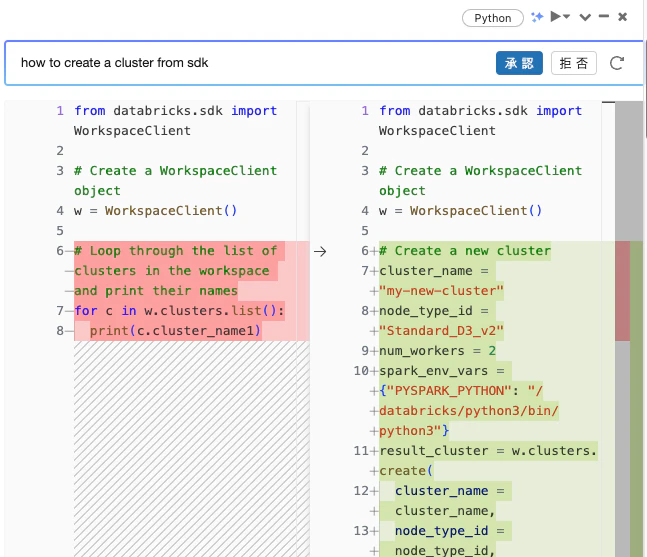Reject the suggestion with 拒否 button
The height and width of the screenshot is (557, 647).
574,63
